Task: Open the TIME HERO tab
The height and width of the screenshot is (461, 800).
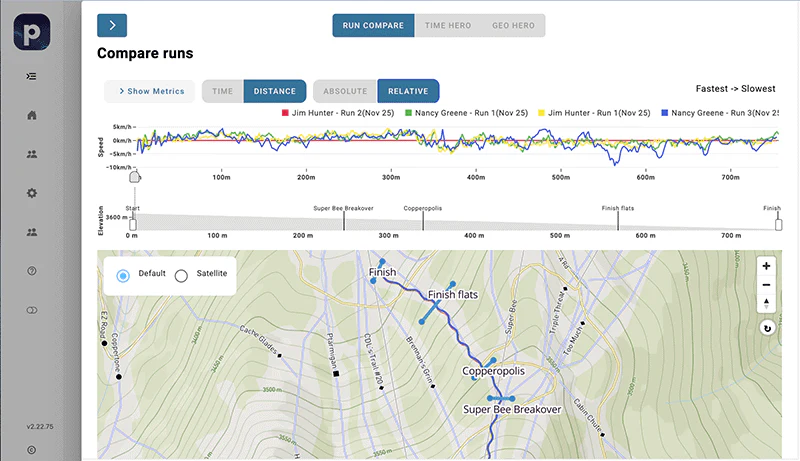Action: 447,26
